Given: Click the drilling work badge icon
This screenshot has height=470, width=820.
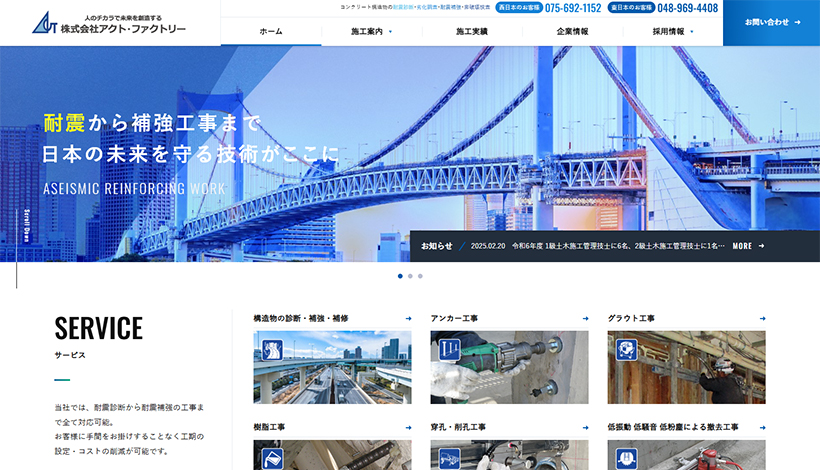Looking at the screenshot, I should click(x=449, y=459).
